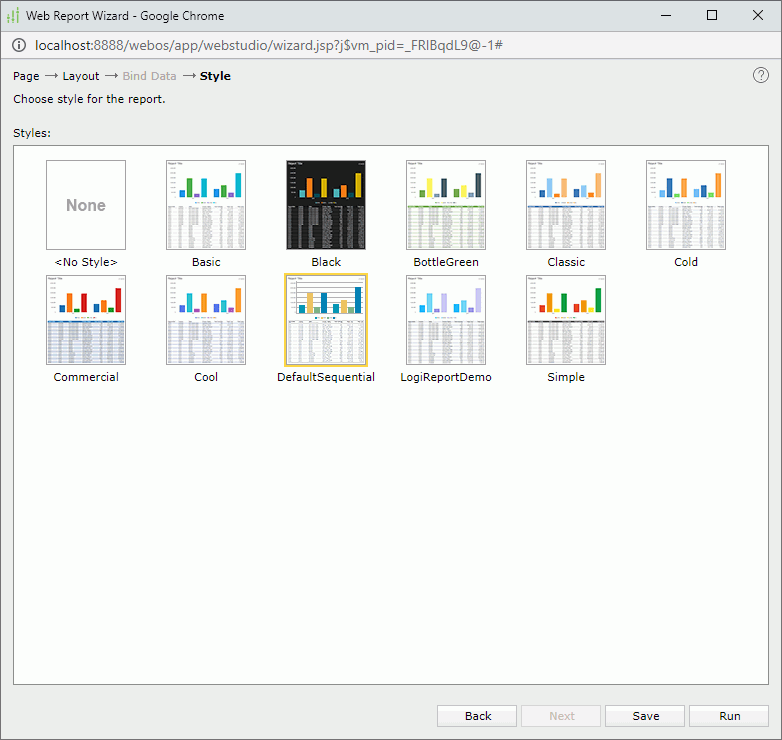Choose the Cold style thumbnail
The height and width of the screenshot is (740, 782).
pos(686,205)
